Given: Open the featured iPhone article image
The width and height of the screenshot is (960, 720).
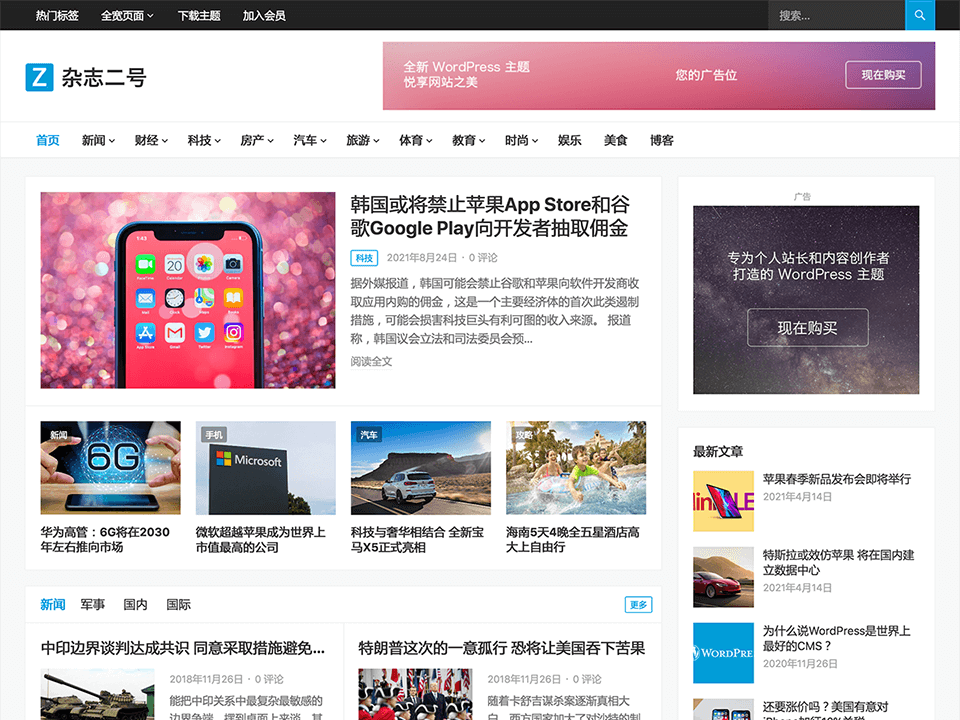Looking at the screenshot, I should coord(188,290).
